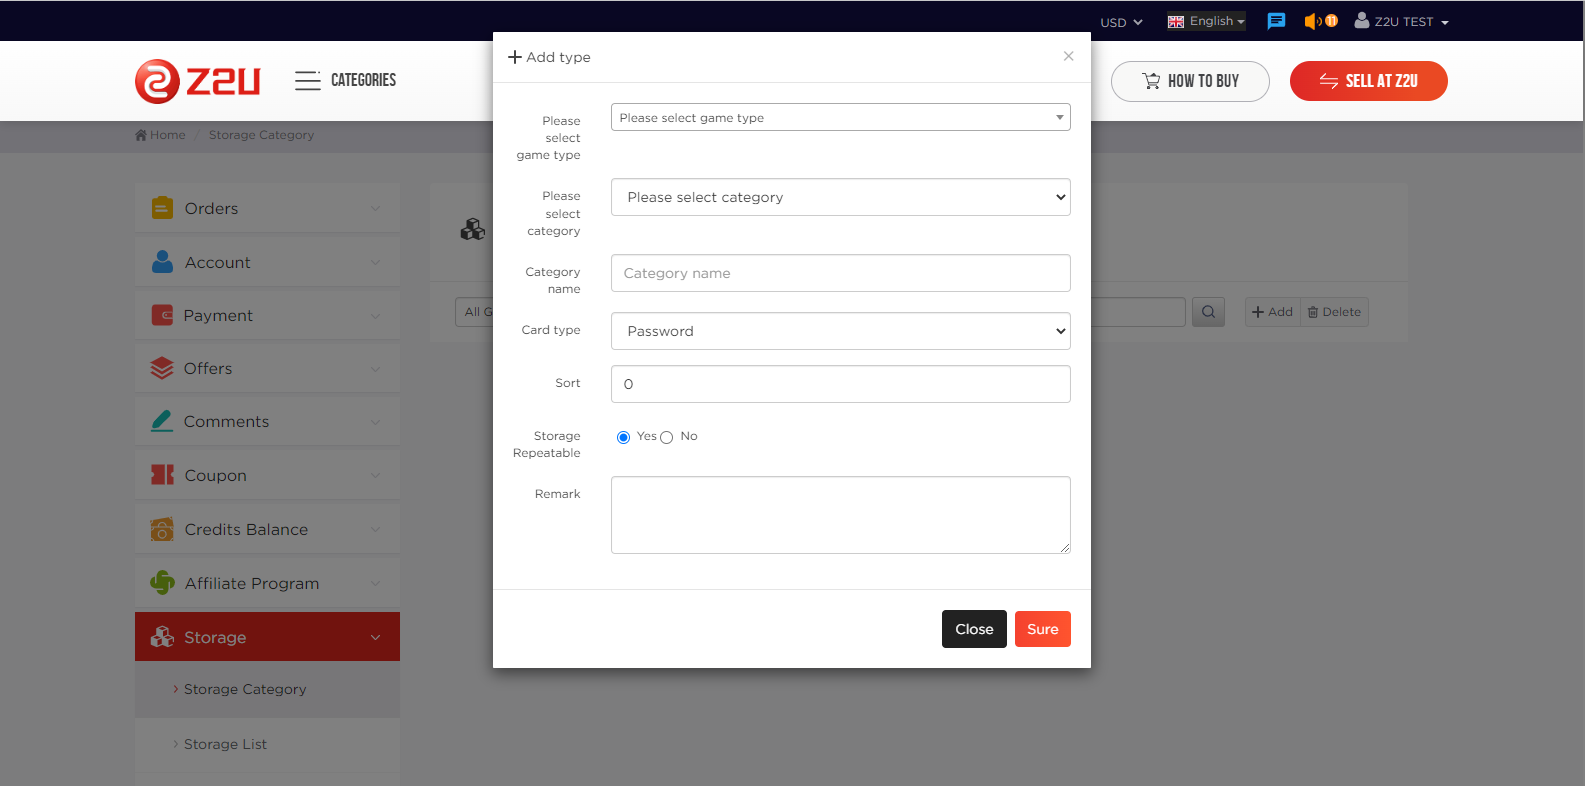This screenshot has width=1585, height=786.
Task: Select No for Storage Repeatable
Action: 667,437
